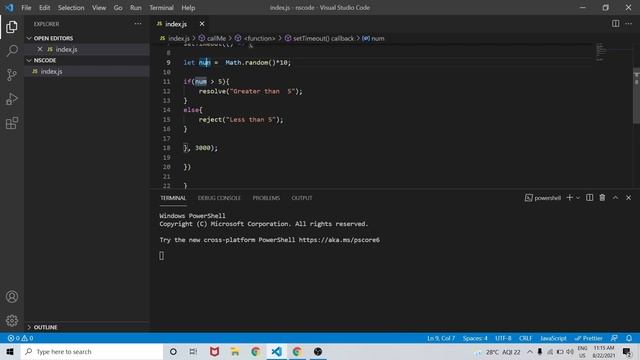Open editor more actions menu
Image resolution: width=640 pixels, height=360 pixels.
click(x=629, y=24)
